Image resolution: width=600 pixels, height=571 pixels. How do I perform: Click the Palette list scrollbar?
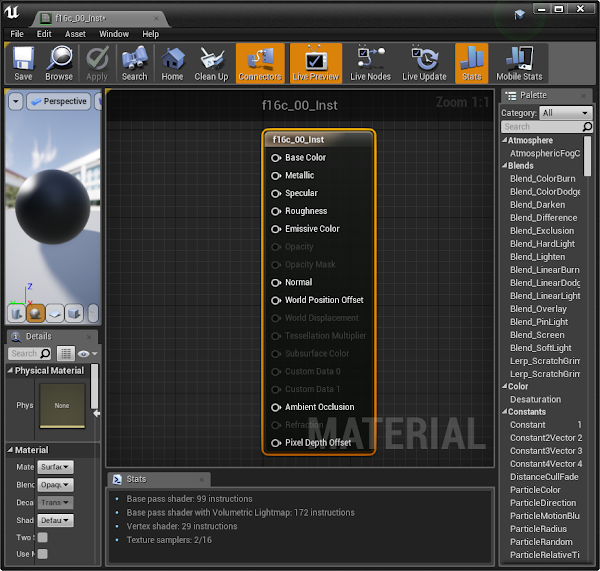pyautogui.click(x=587, y=156)
